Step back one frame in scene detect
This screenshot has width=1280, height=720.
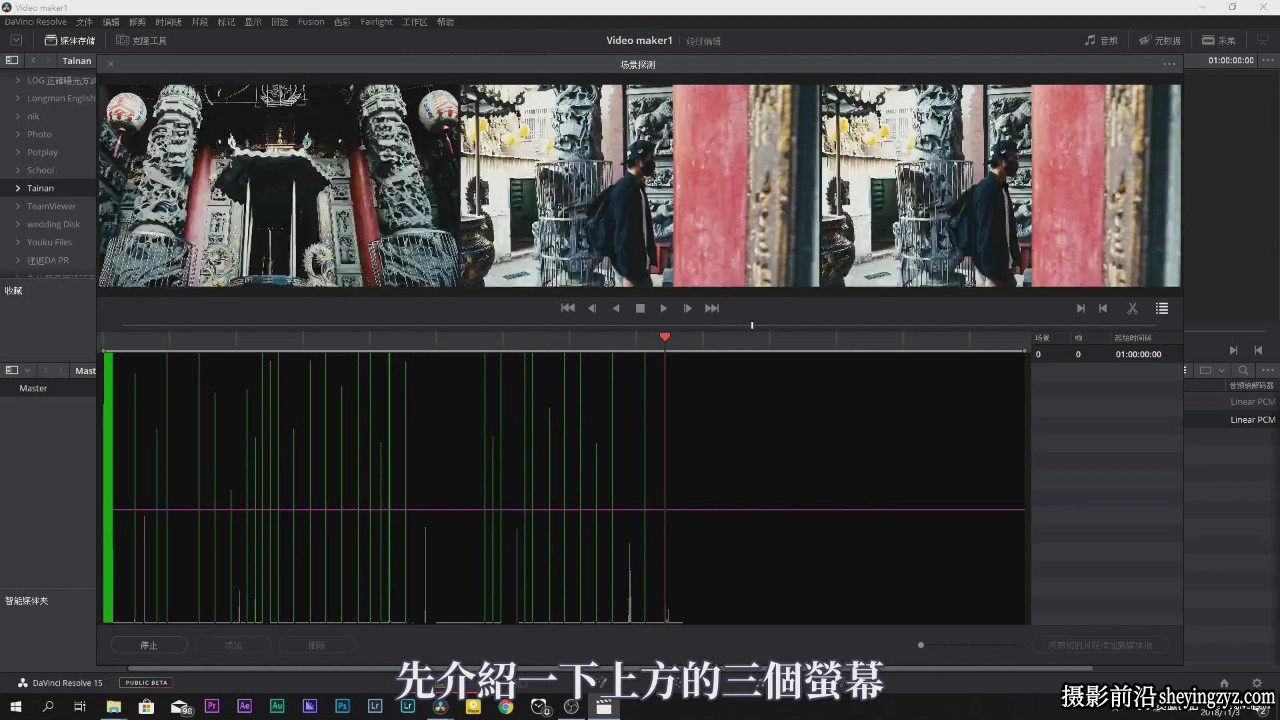pyautogui.click(x=592, y=308)
